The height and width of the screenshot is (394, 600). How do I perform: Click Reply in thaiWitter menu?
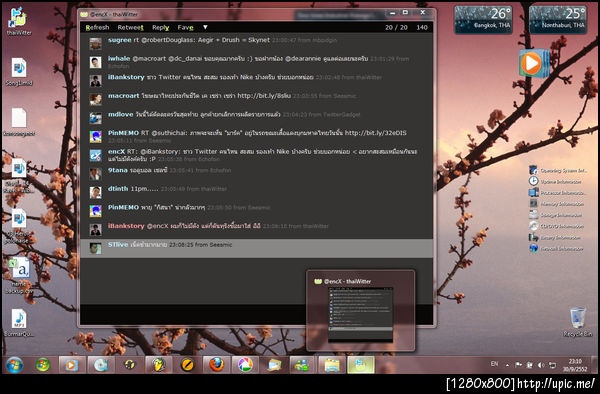pyautogui.click(x=160, y=28)
